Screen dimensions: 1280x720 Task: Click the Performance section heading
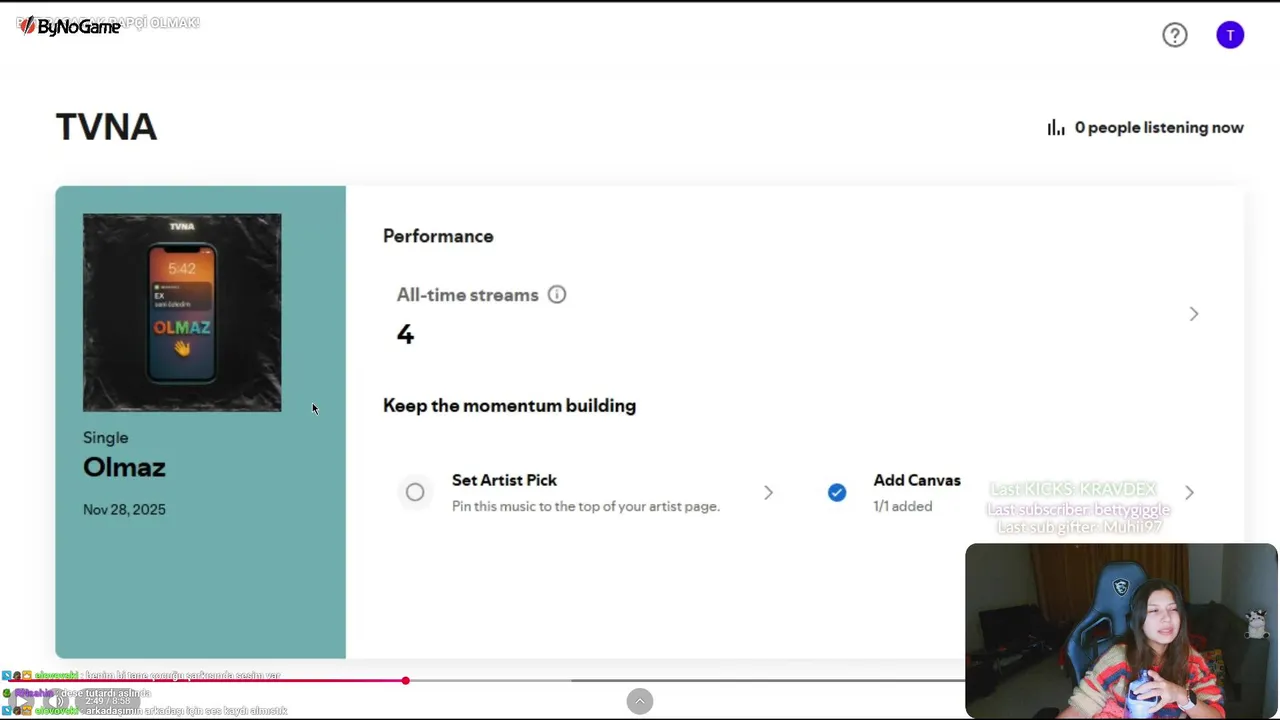[x=438, y=236]
